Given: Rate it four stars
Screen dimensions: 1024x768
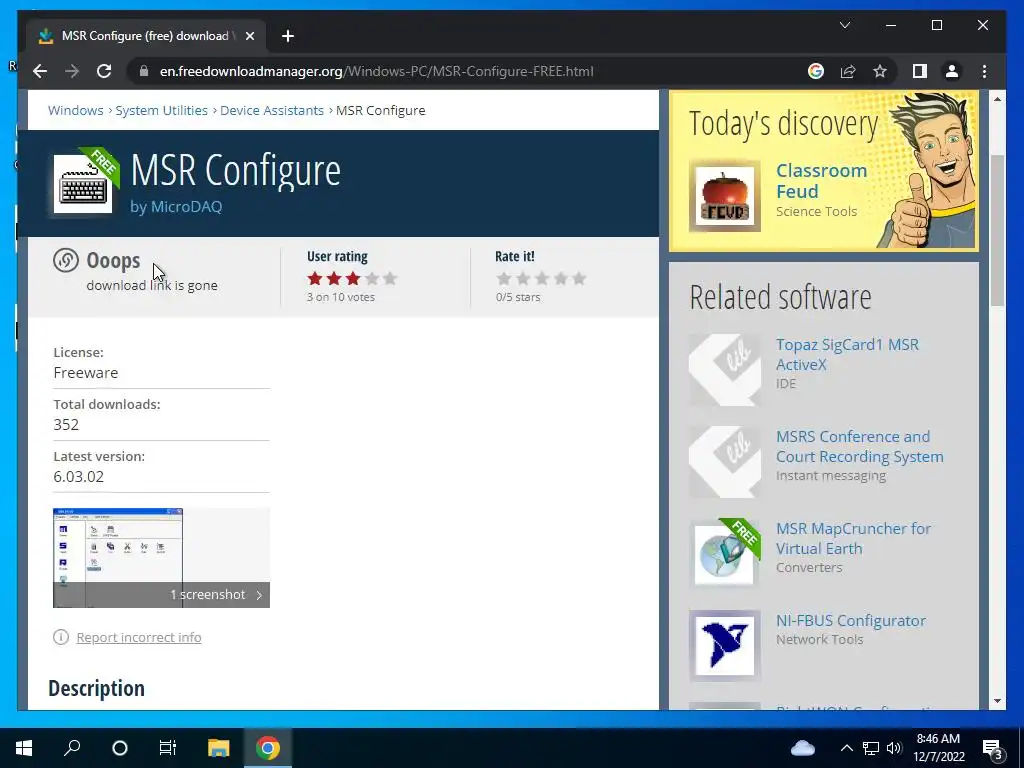Looking at the screenshot, I should tap(560, 279).
